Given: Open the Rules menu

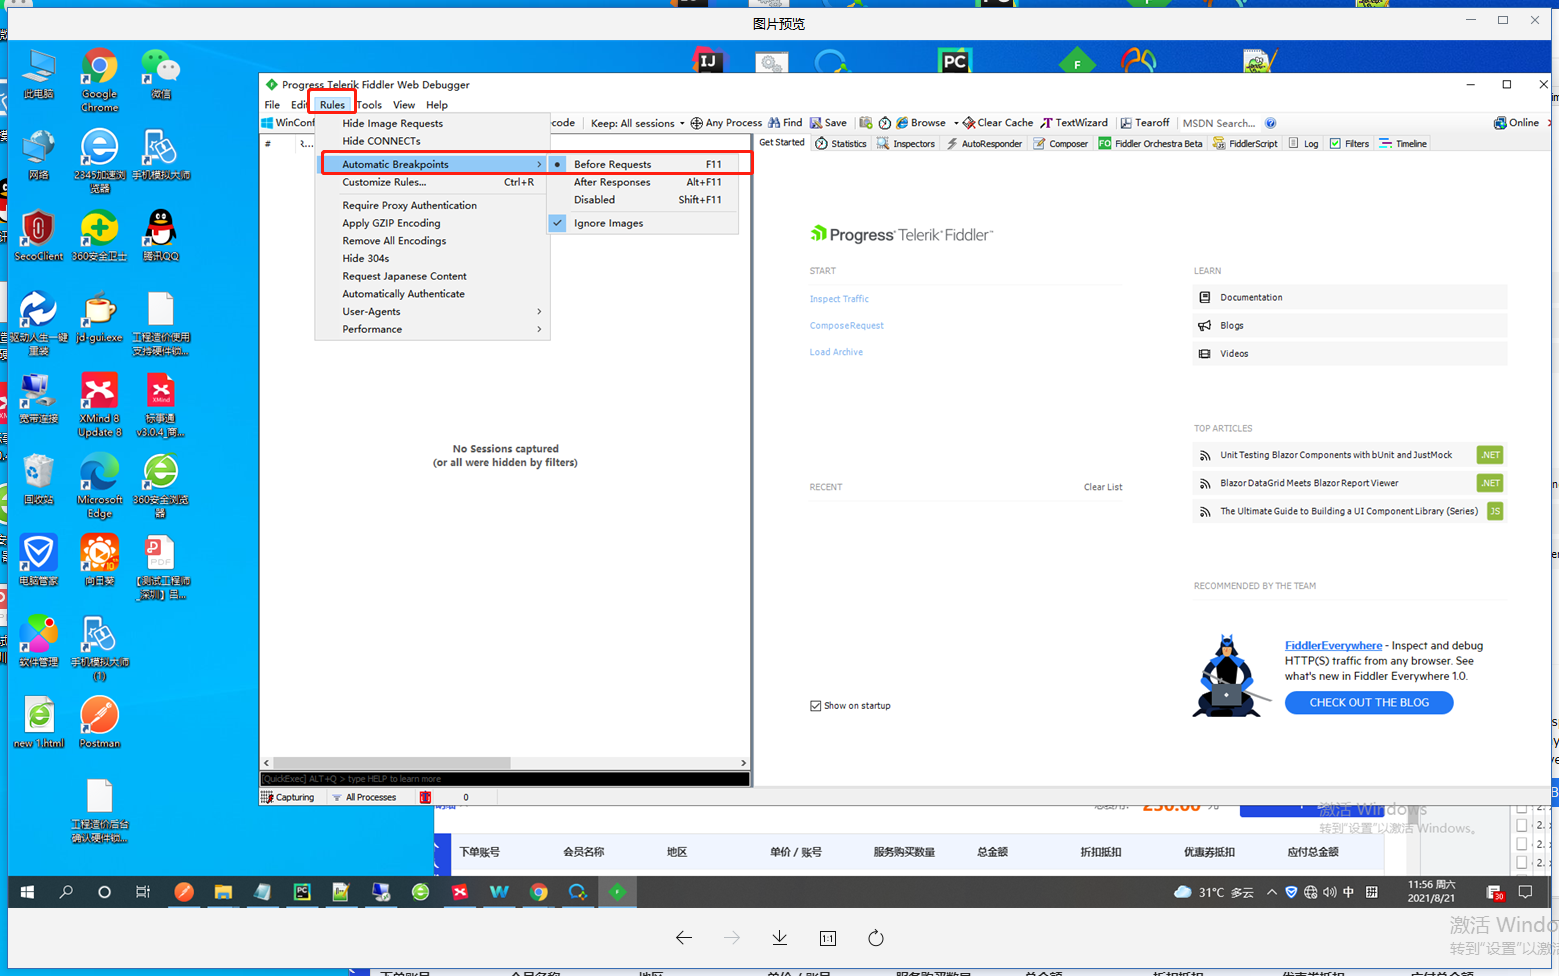Looking at the screenshot, I should [332, 104].
